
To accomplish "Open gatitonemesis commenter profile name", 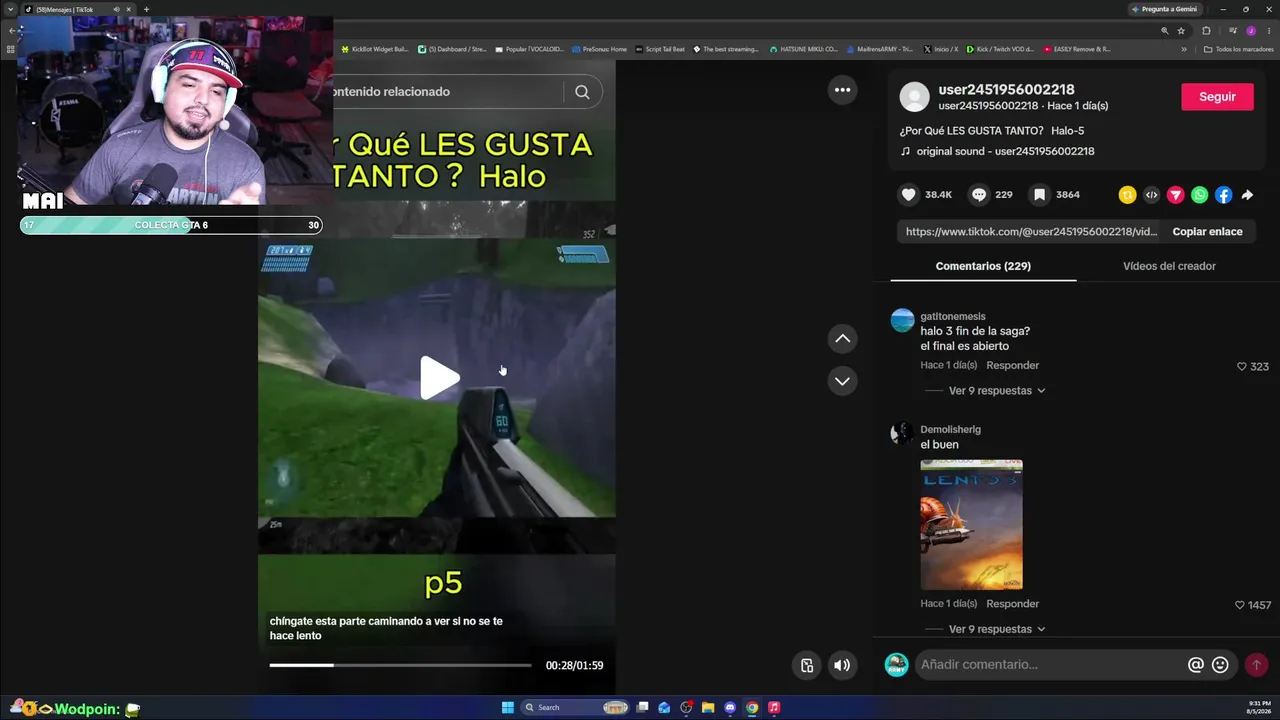I will pyautogui.click(x=953, y=316).
